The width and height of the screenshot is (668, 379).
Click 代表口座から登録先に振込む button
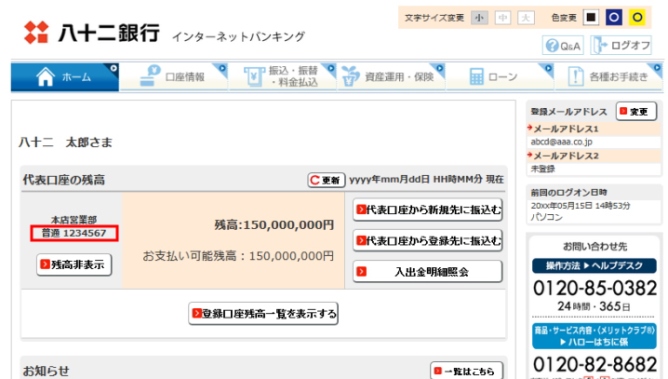coord(428,241)
